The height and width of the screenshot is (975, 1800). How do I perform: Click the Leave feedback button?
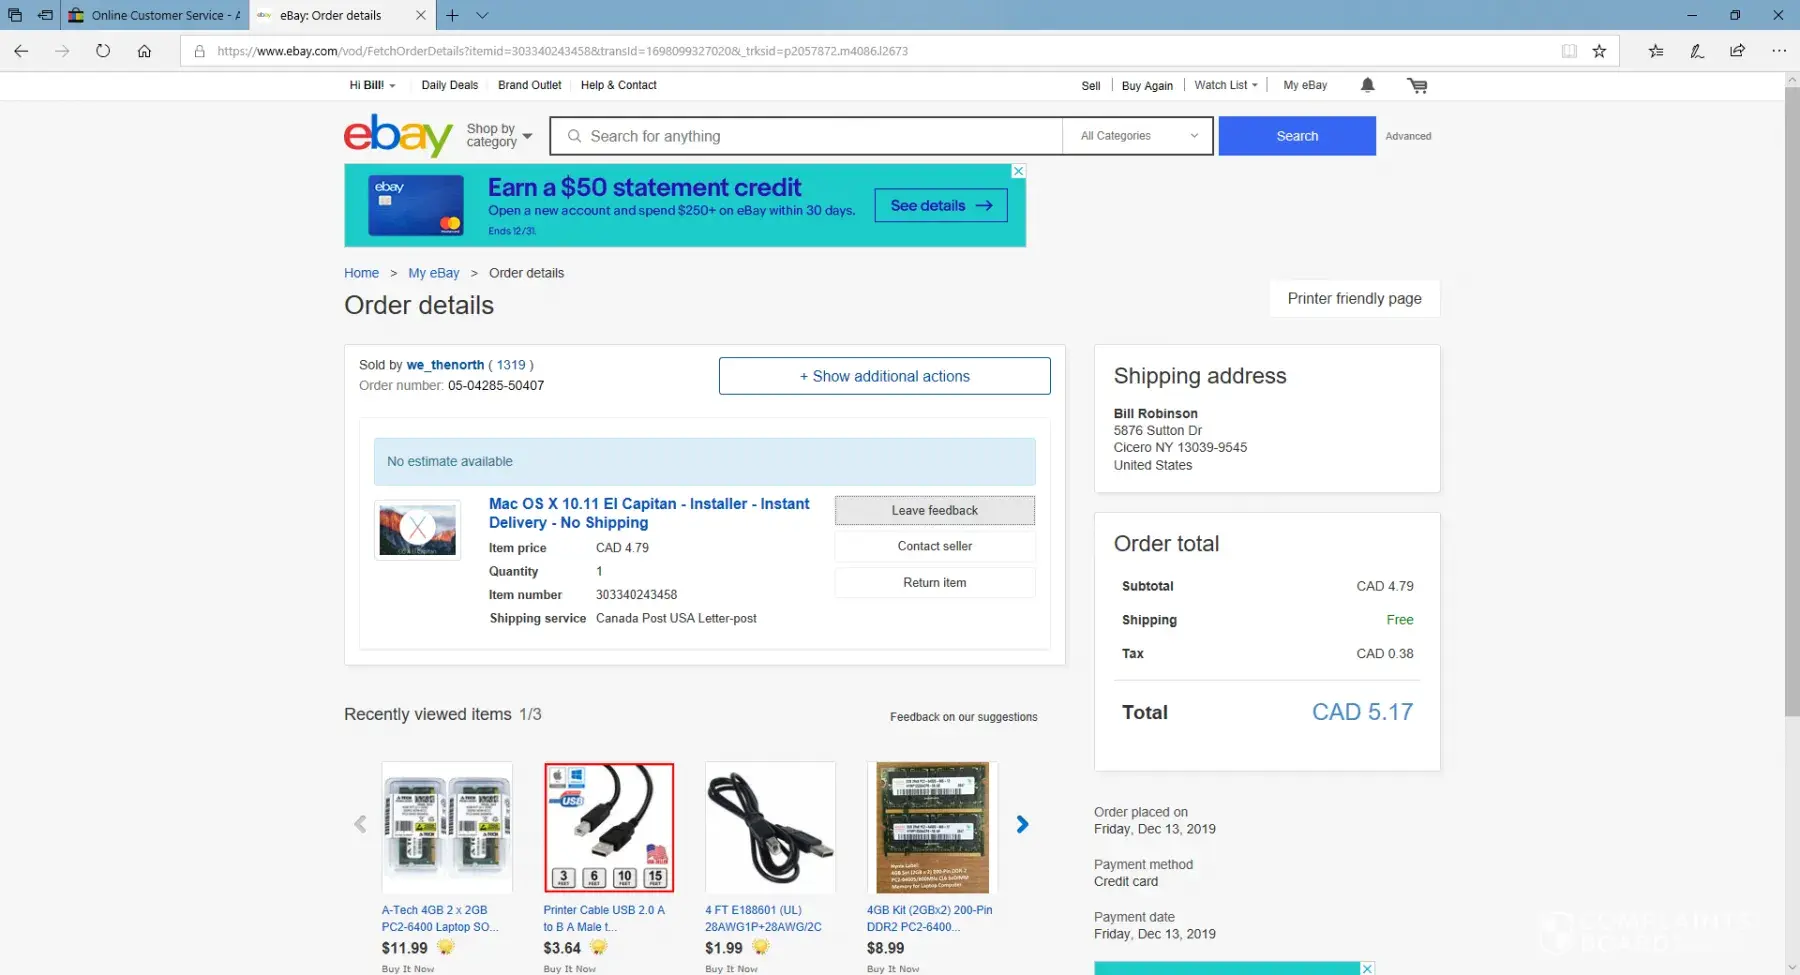[x=934, y=510]
